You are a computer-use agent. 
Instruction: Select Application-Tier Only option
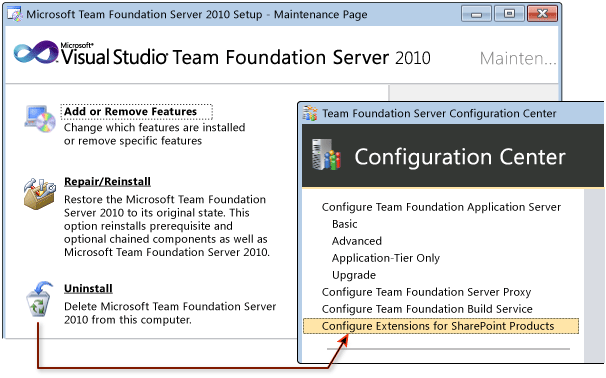(386, 258)
